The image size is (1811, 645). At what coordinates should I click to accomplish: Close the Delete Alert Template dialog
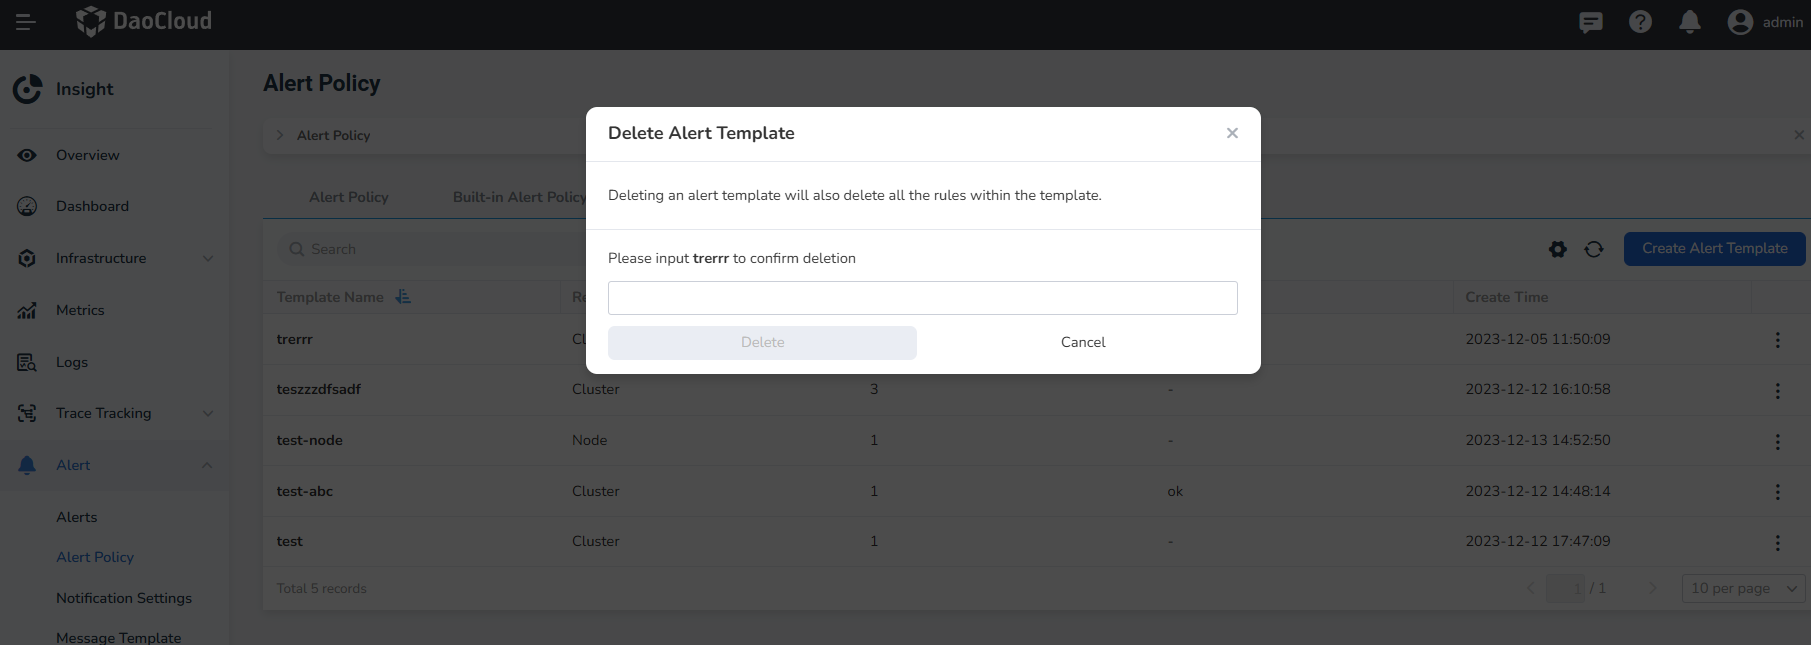coord(1232,133)
